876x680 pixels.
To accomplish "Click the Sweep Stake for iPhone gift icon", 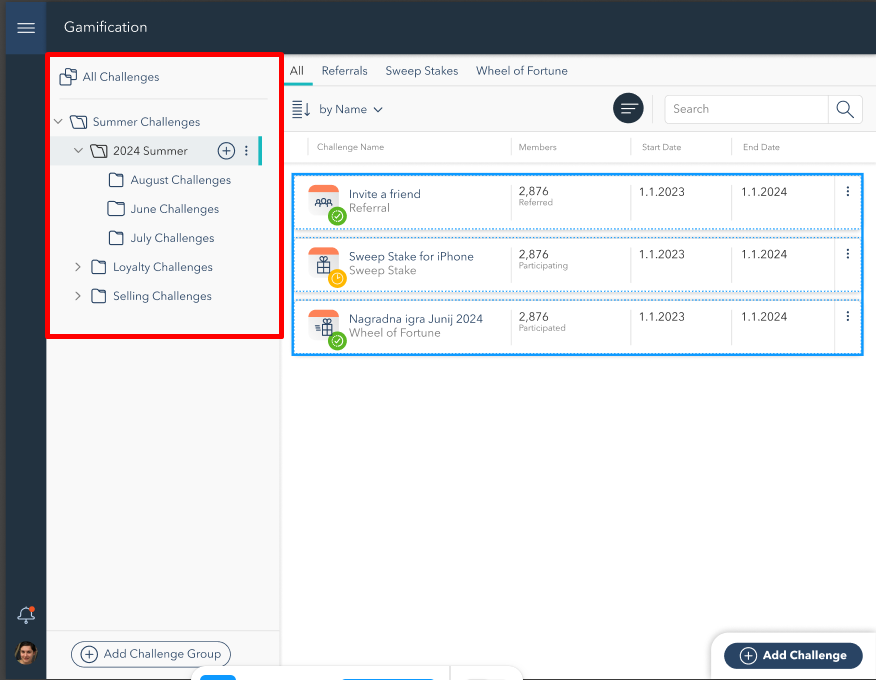I will pos(323,262).
